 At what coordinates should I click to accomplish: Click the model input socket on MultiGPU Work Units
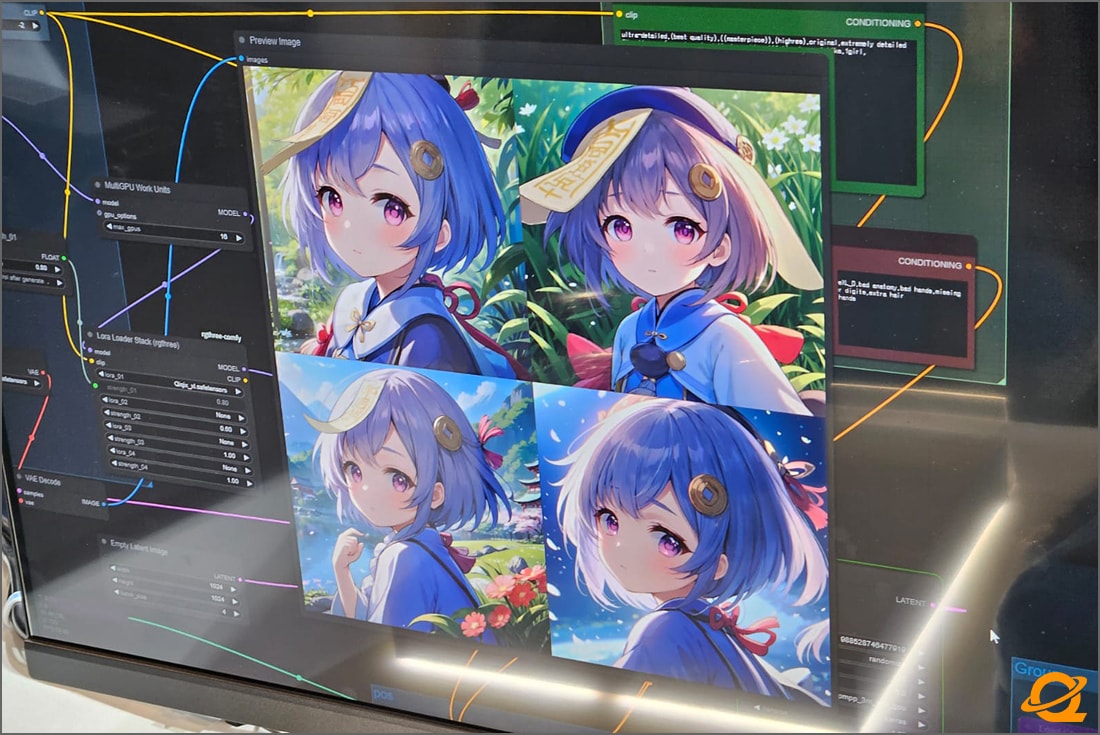click(98, 202)
